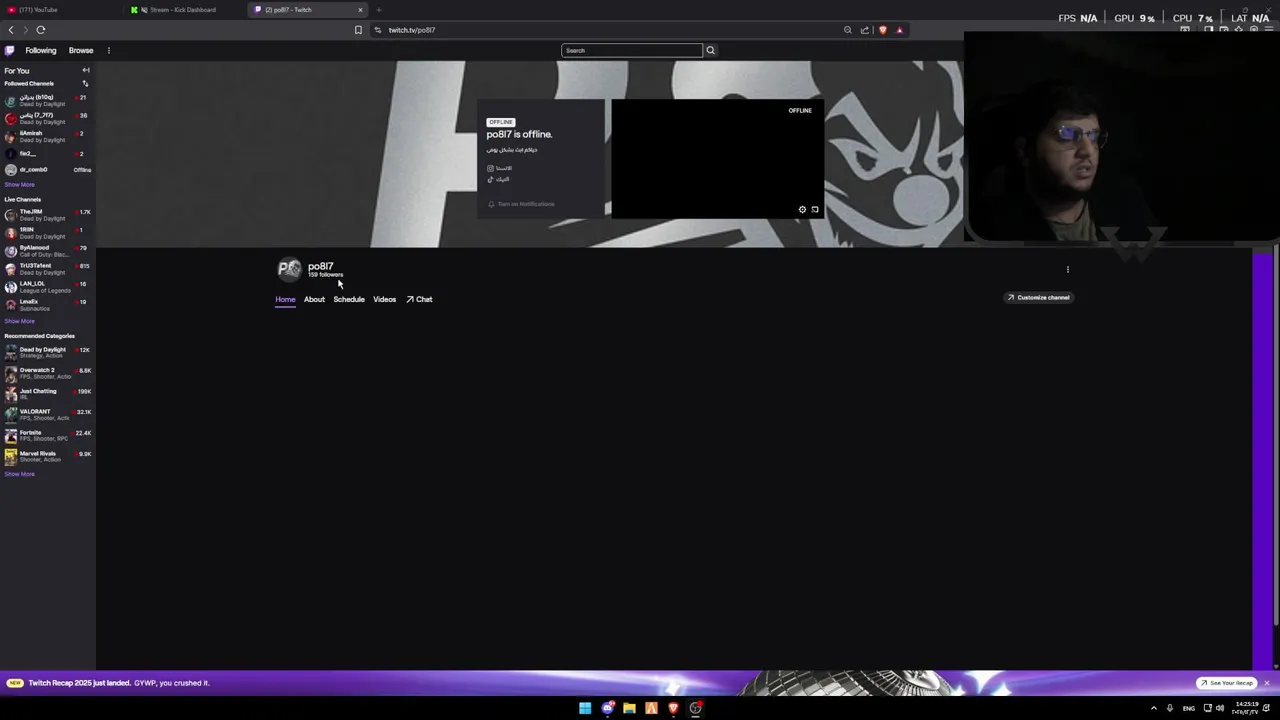Show more followed channels
Viewport: 1280px width, 720px height.
coord(19,185)
